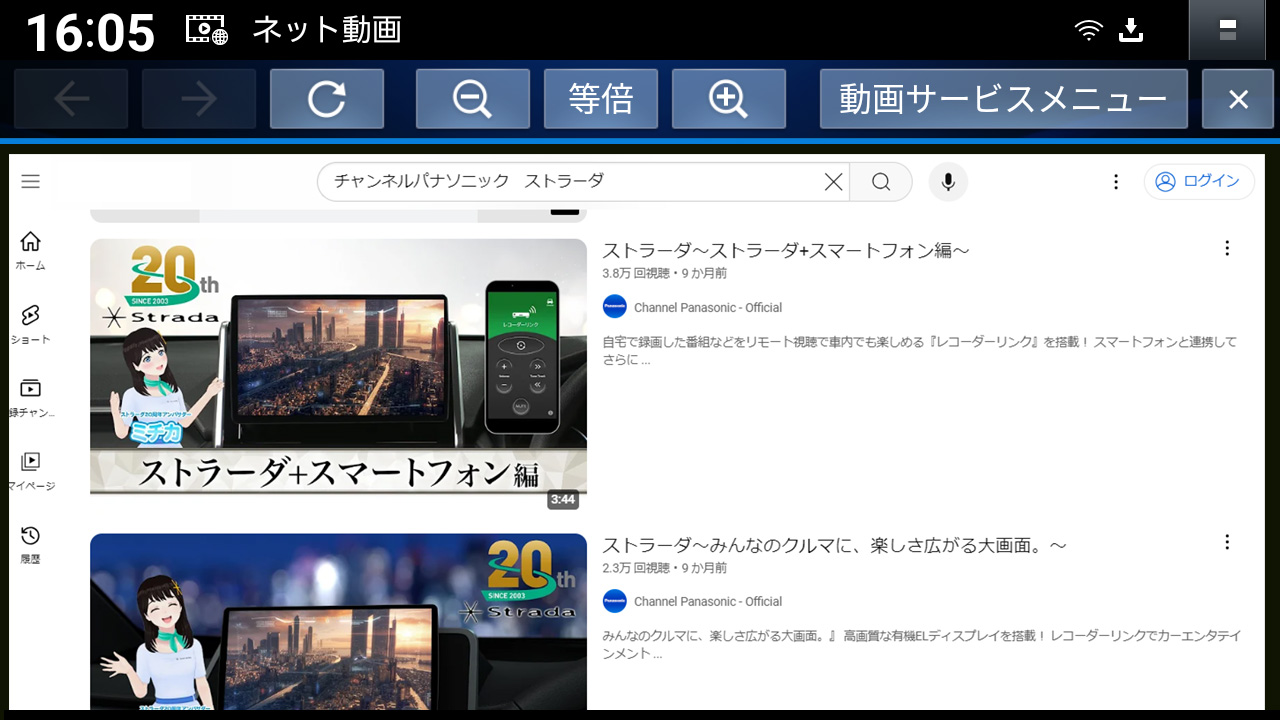
Task: Tap the Wi-Fi status icon
Action: point(1089,30)
